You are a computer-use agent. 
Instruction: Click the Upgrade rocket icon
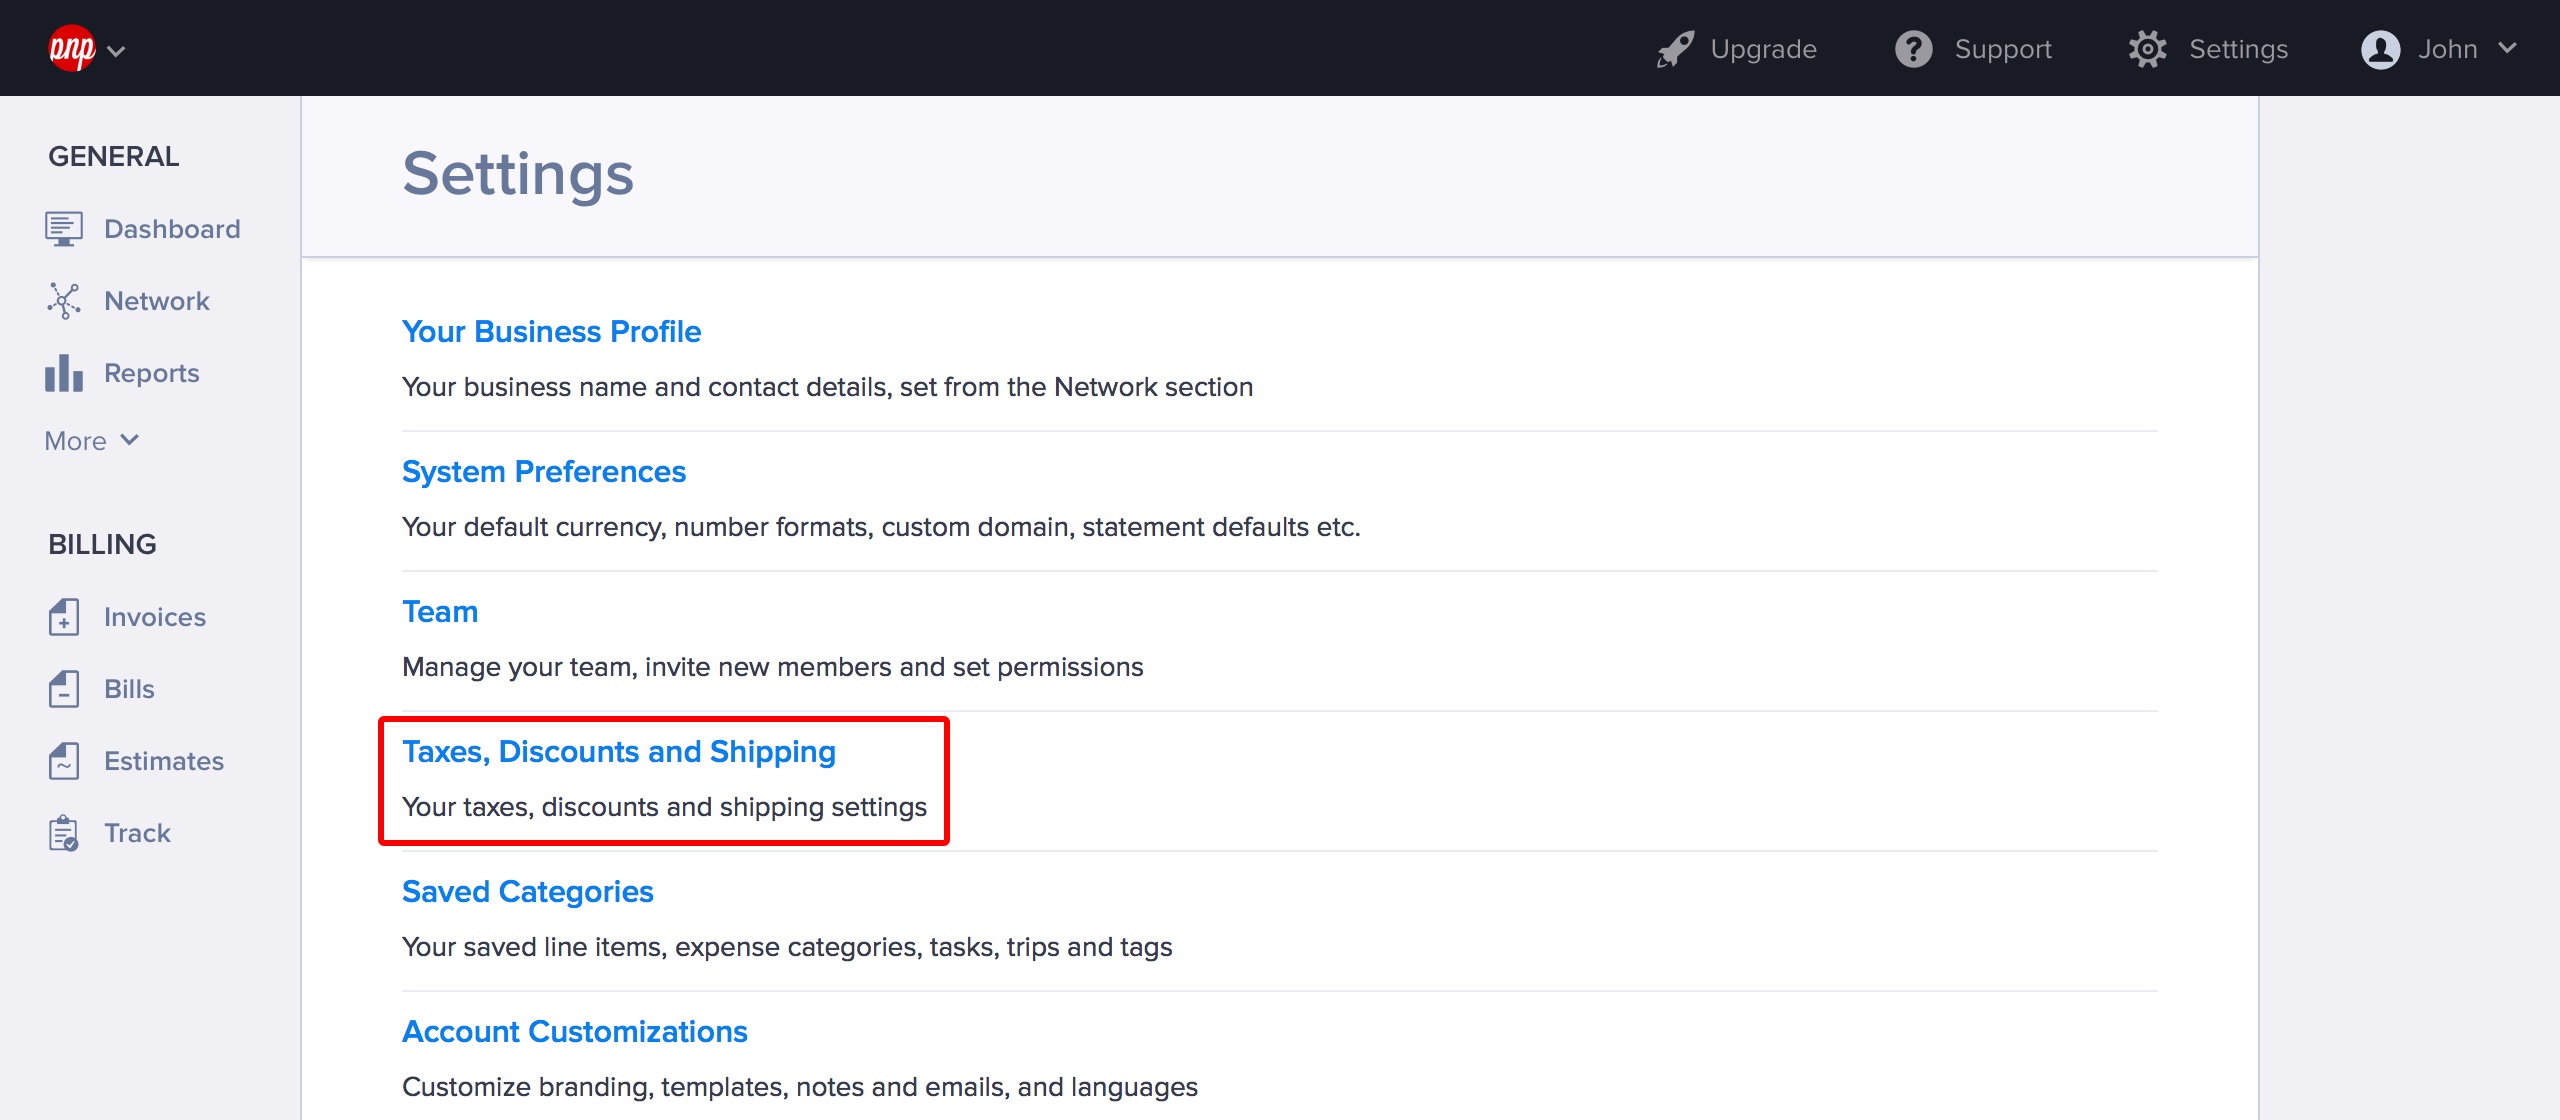[1675, 49]
